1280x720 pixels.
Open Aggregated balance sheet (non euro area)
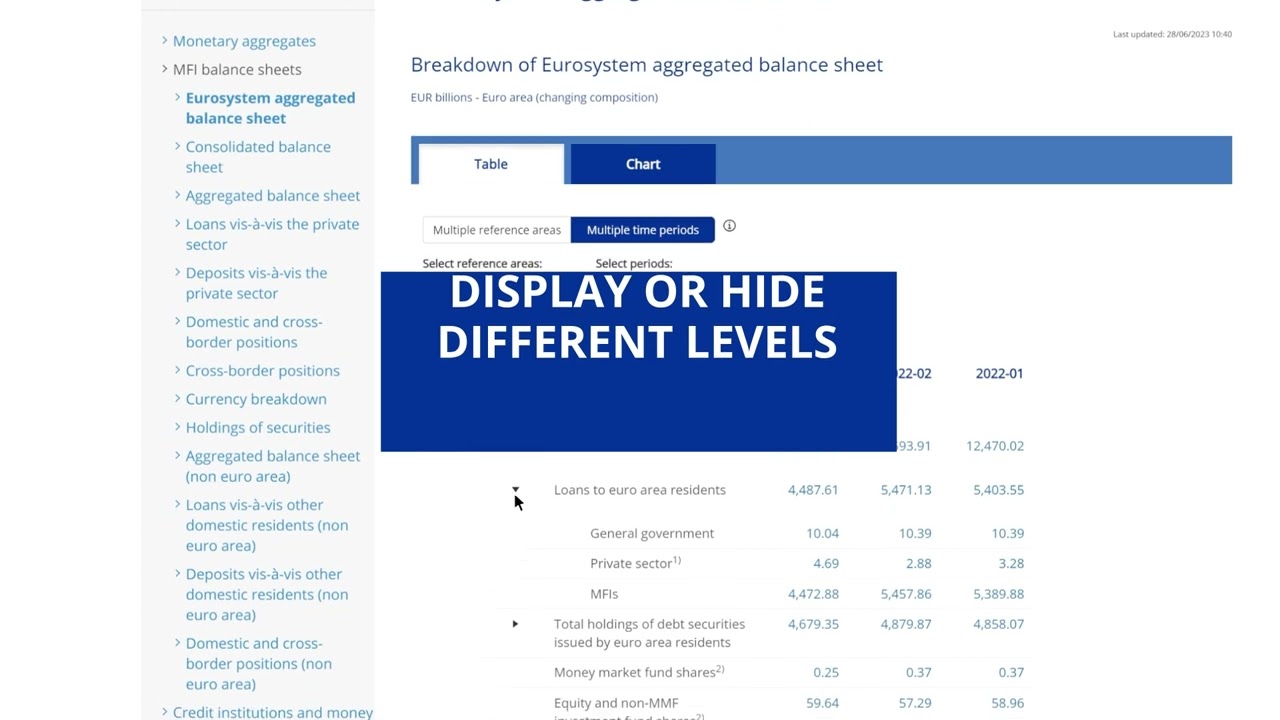[273, 466]
